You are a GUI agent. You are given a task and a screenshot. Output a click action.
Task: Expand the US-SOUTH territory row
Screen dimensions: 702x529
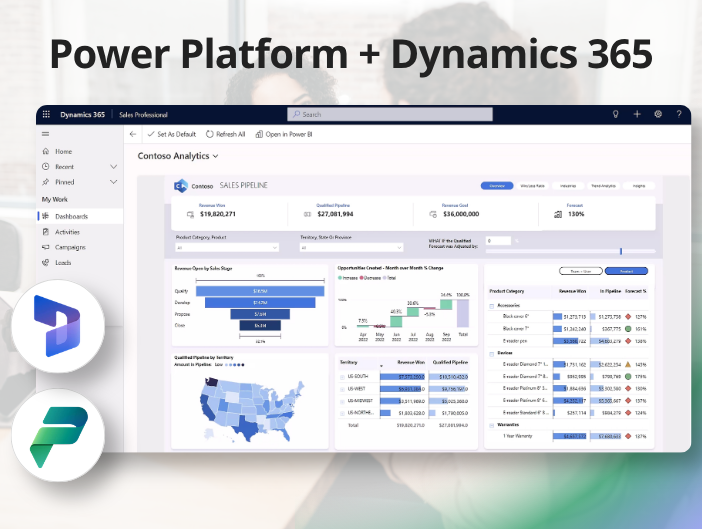[x=342, y=377]
